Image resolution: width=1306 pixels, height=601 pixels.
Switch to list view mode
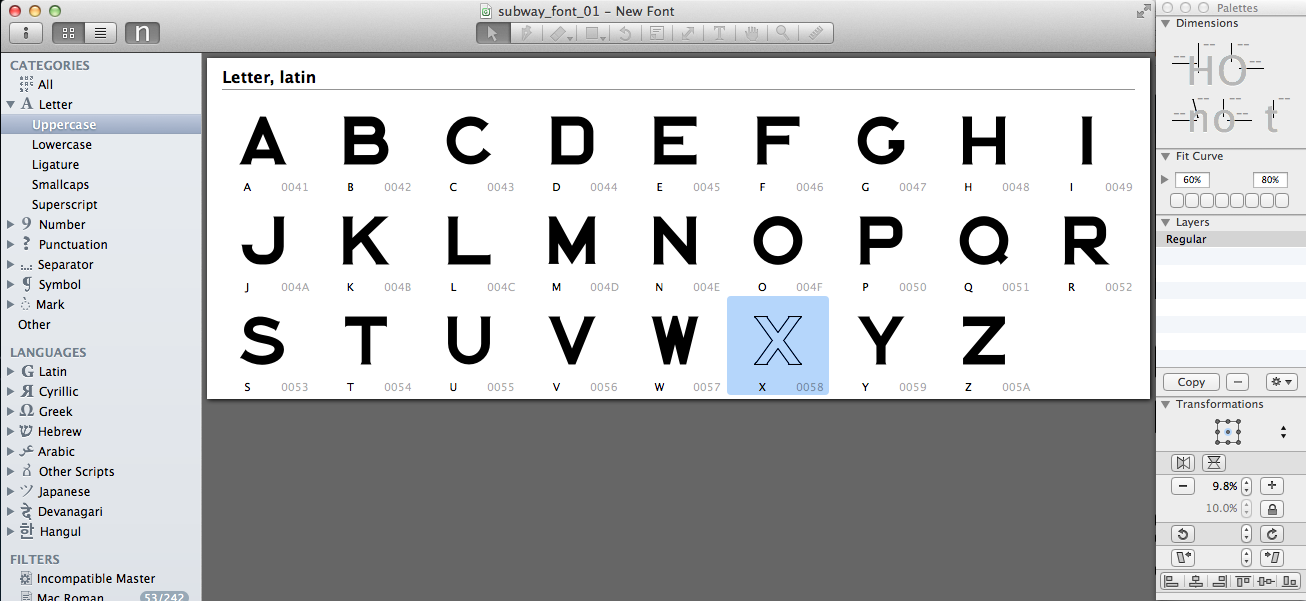[x=100, y=32]
